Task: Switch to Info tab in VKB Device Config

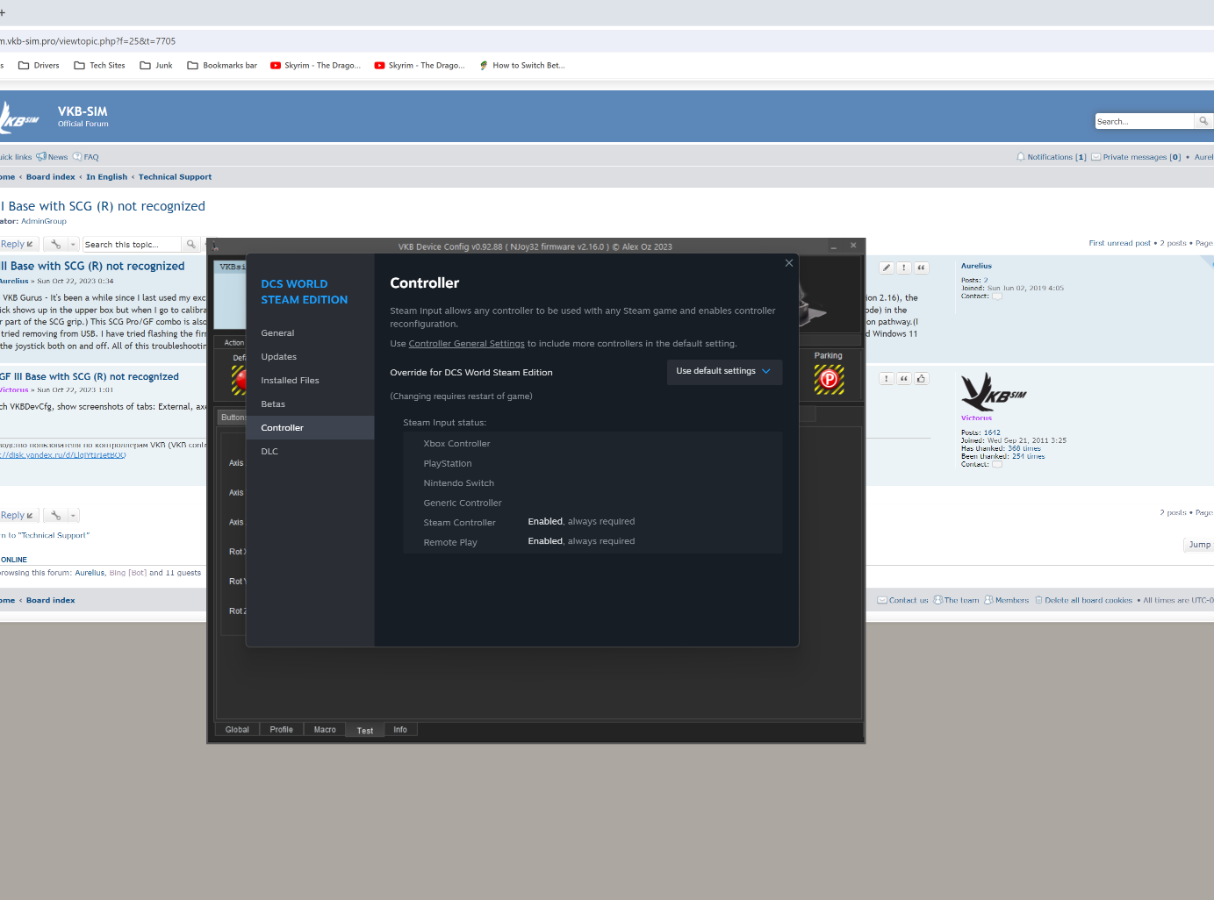Action: coord(400,730)
